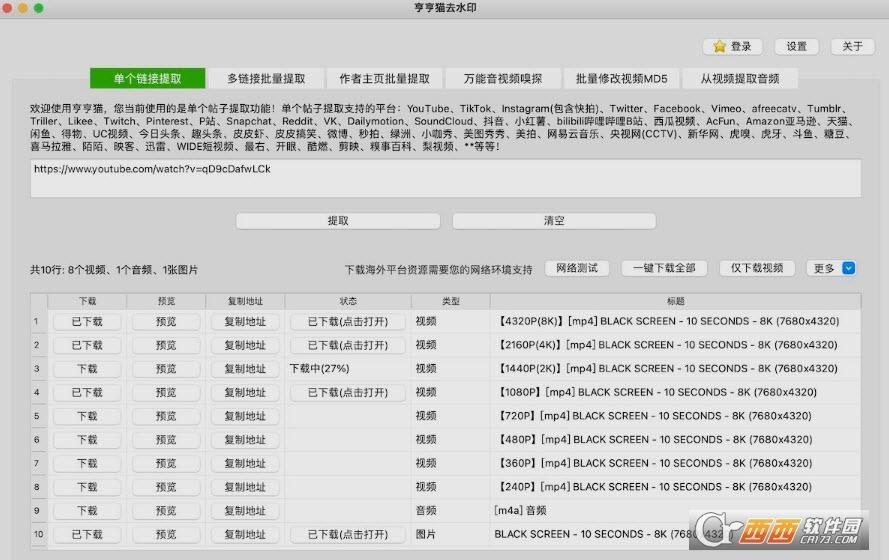Viewport: 889px width, 560px height.
Task: Switch to 多链接批量提取 tab
Action: 266,78
